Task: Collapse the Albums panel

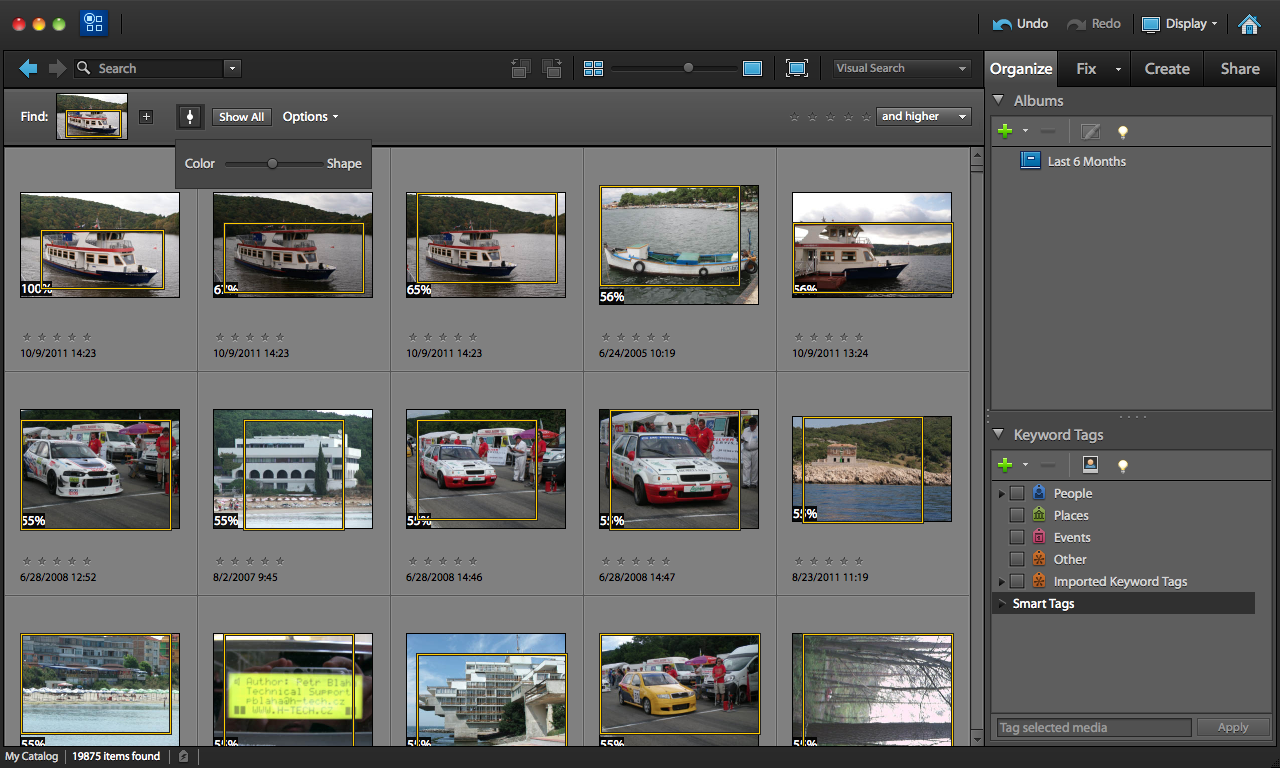Action: point(998,100)
